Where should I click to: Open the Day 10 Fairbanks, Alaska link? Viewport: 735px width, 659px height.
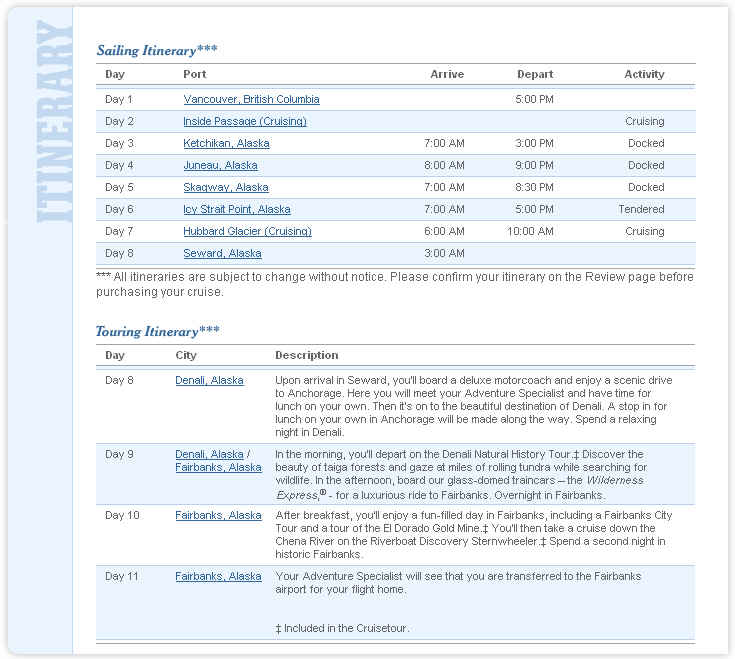[218, 515]
